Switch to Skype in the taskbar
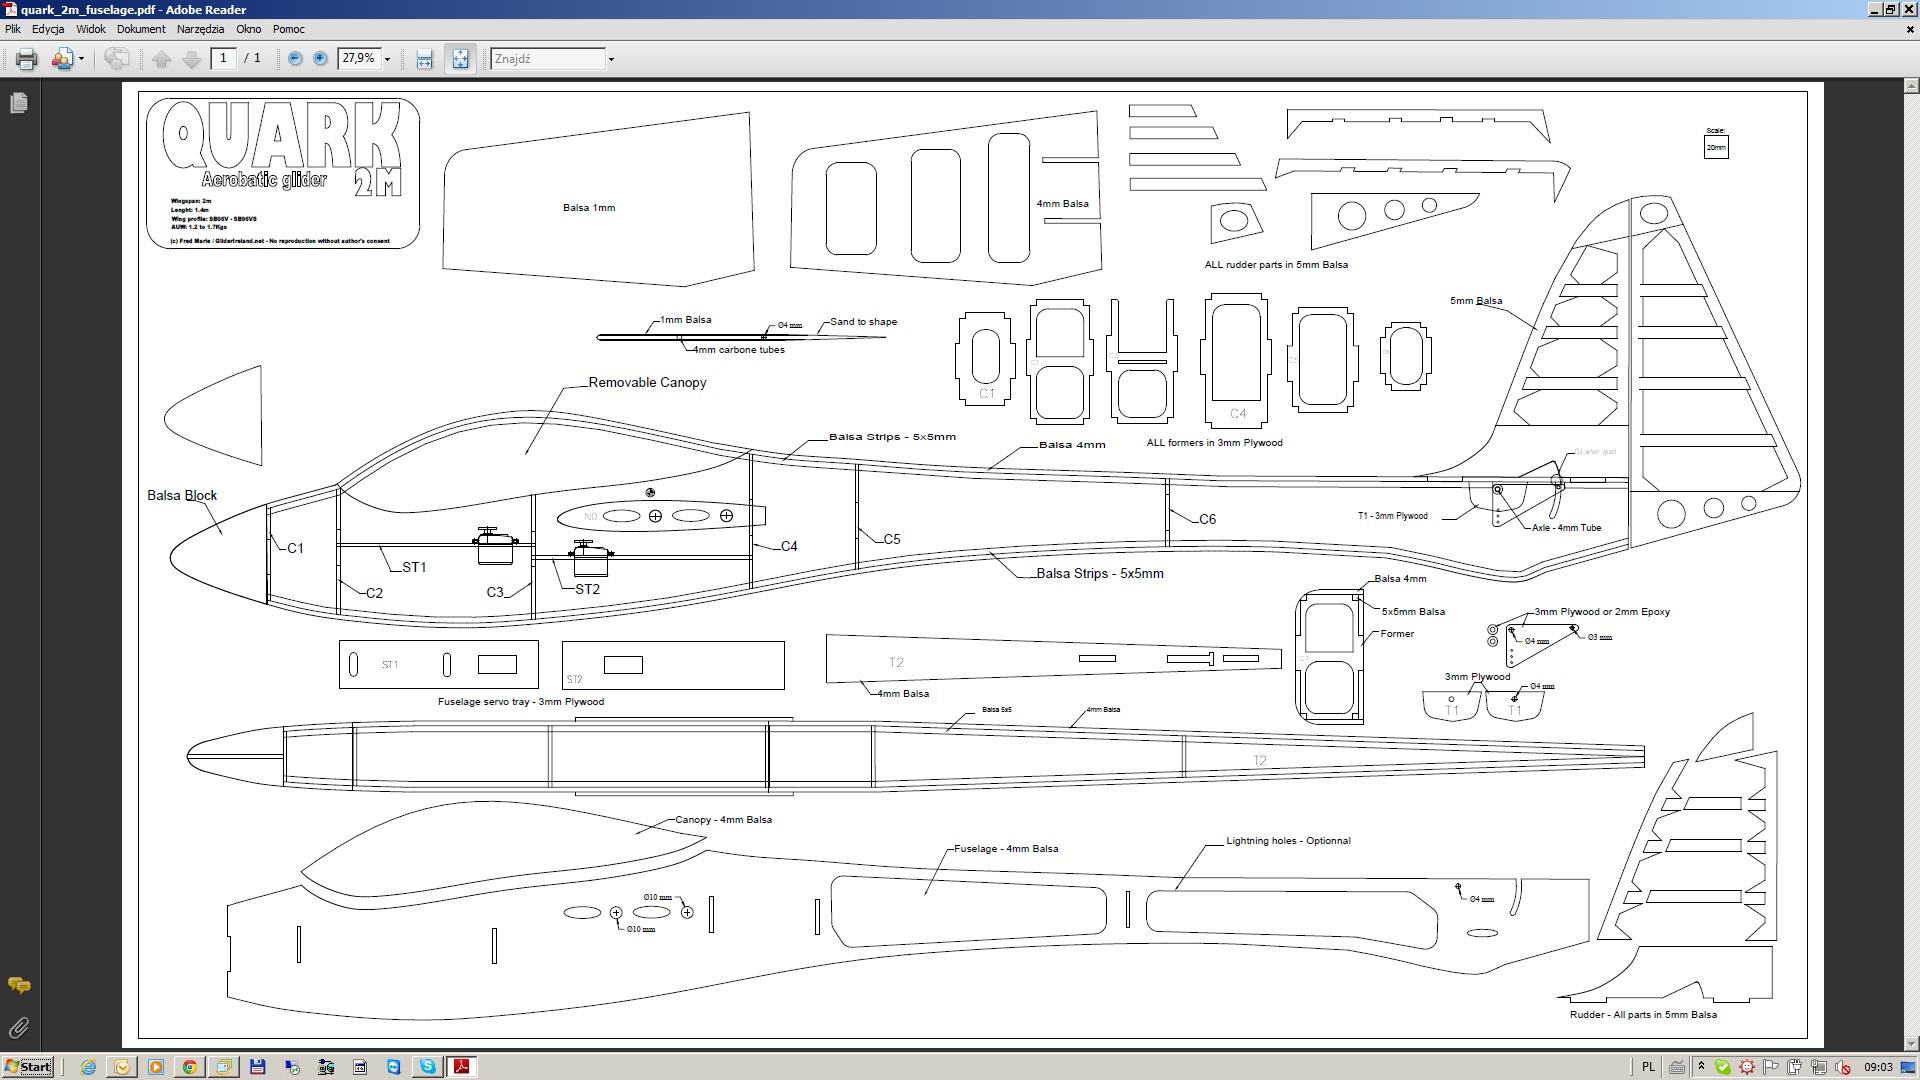 (428, 1067)
